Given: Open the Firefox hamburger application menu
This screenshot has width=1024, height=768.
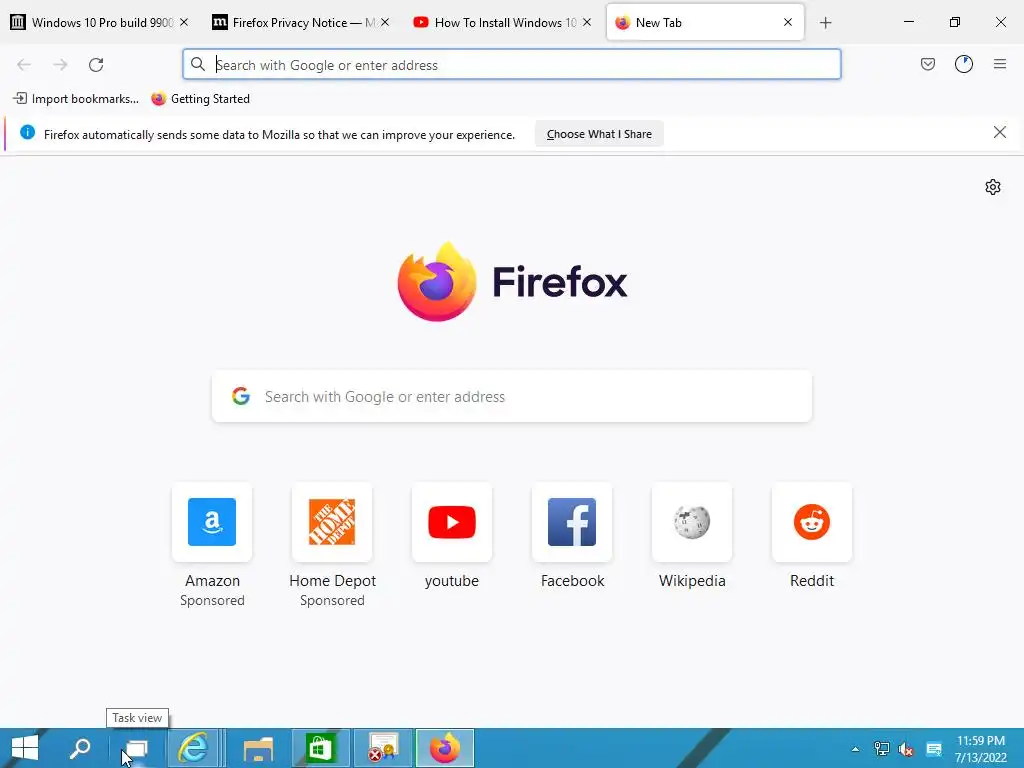Looking at the screenshot, I should tap(1000, 64).
